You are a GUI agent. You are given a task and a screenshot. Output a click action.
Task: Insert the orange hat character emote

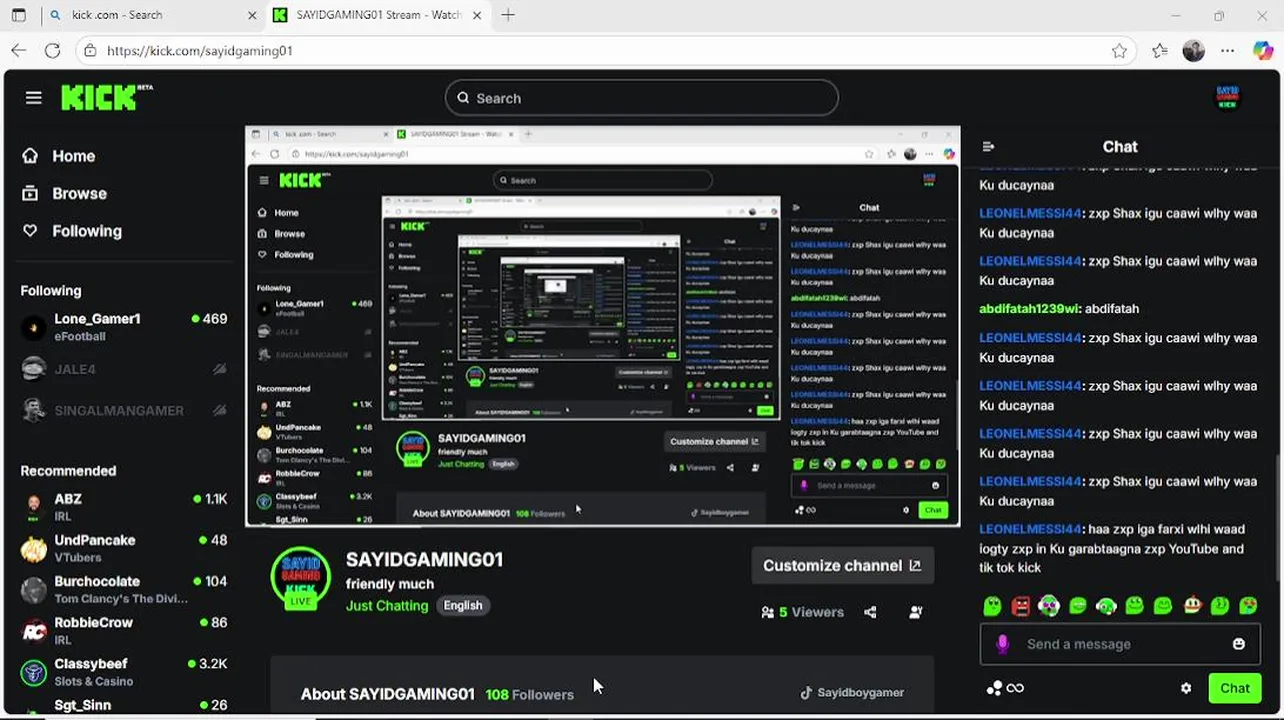1192,605
